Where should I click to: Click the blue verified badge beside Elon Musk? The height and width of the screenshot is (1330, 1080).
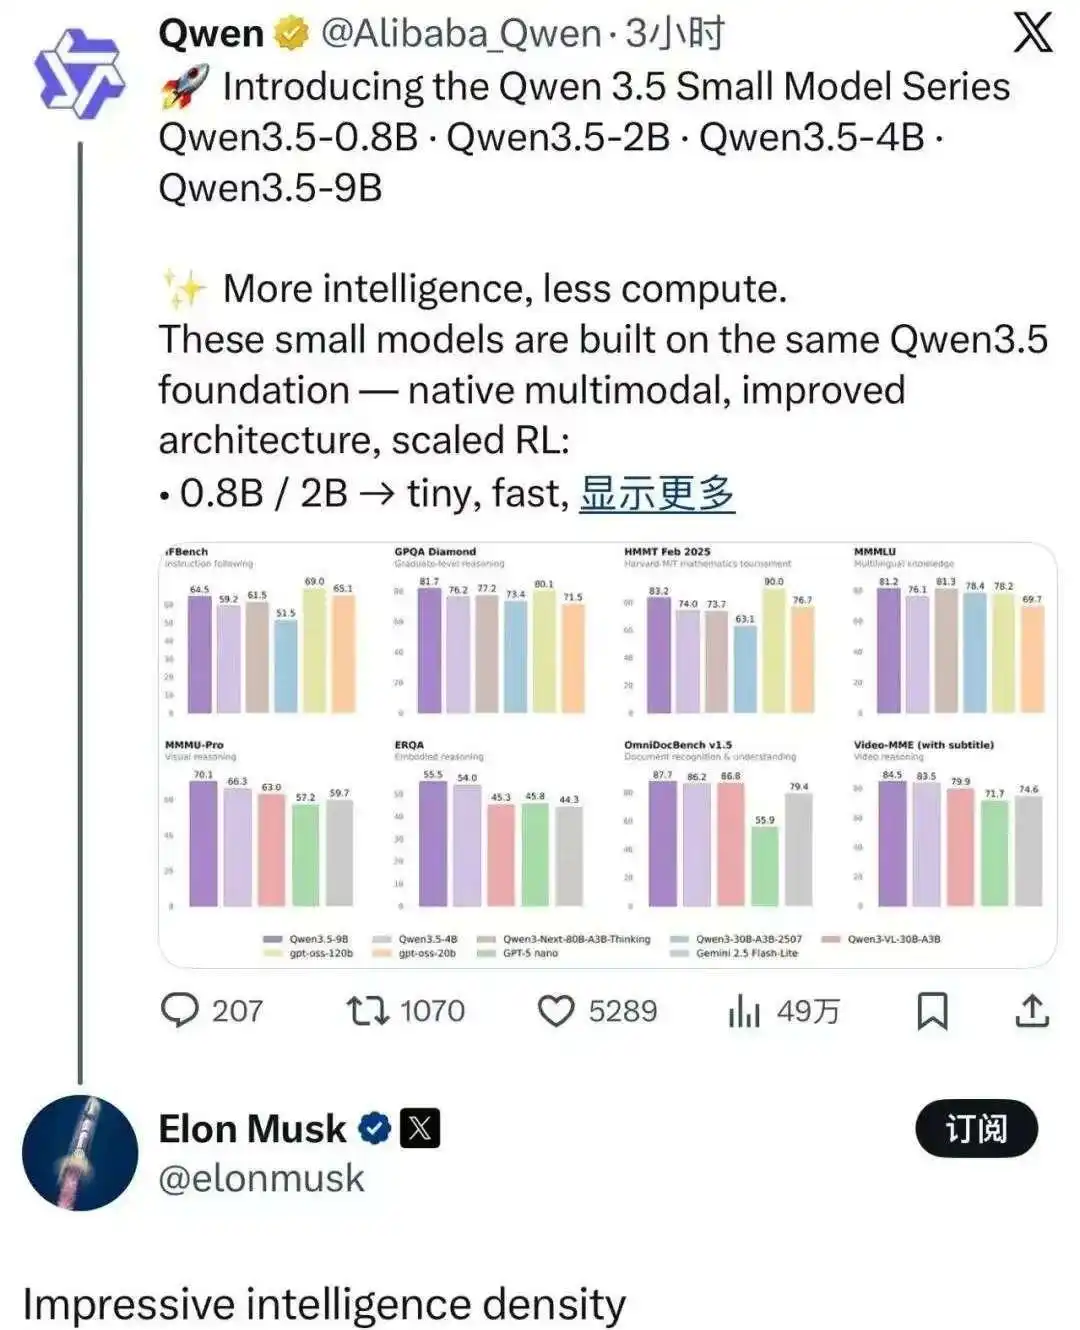[x=372, y=1128]
